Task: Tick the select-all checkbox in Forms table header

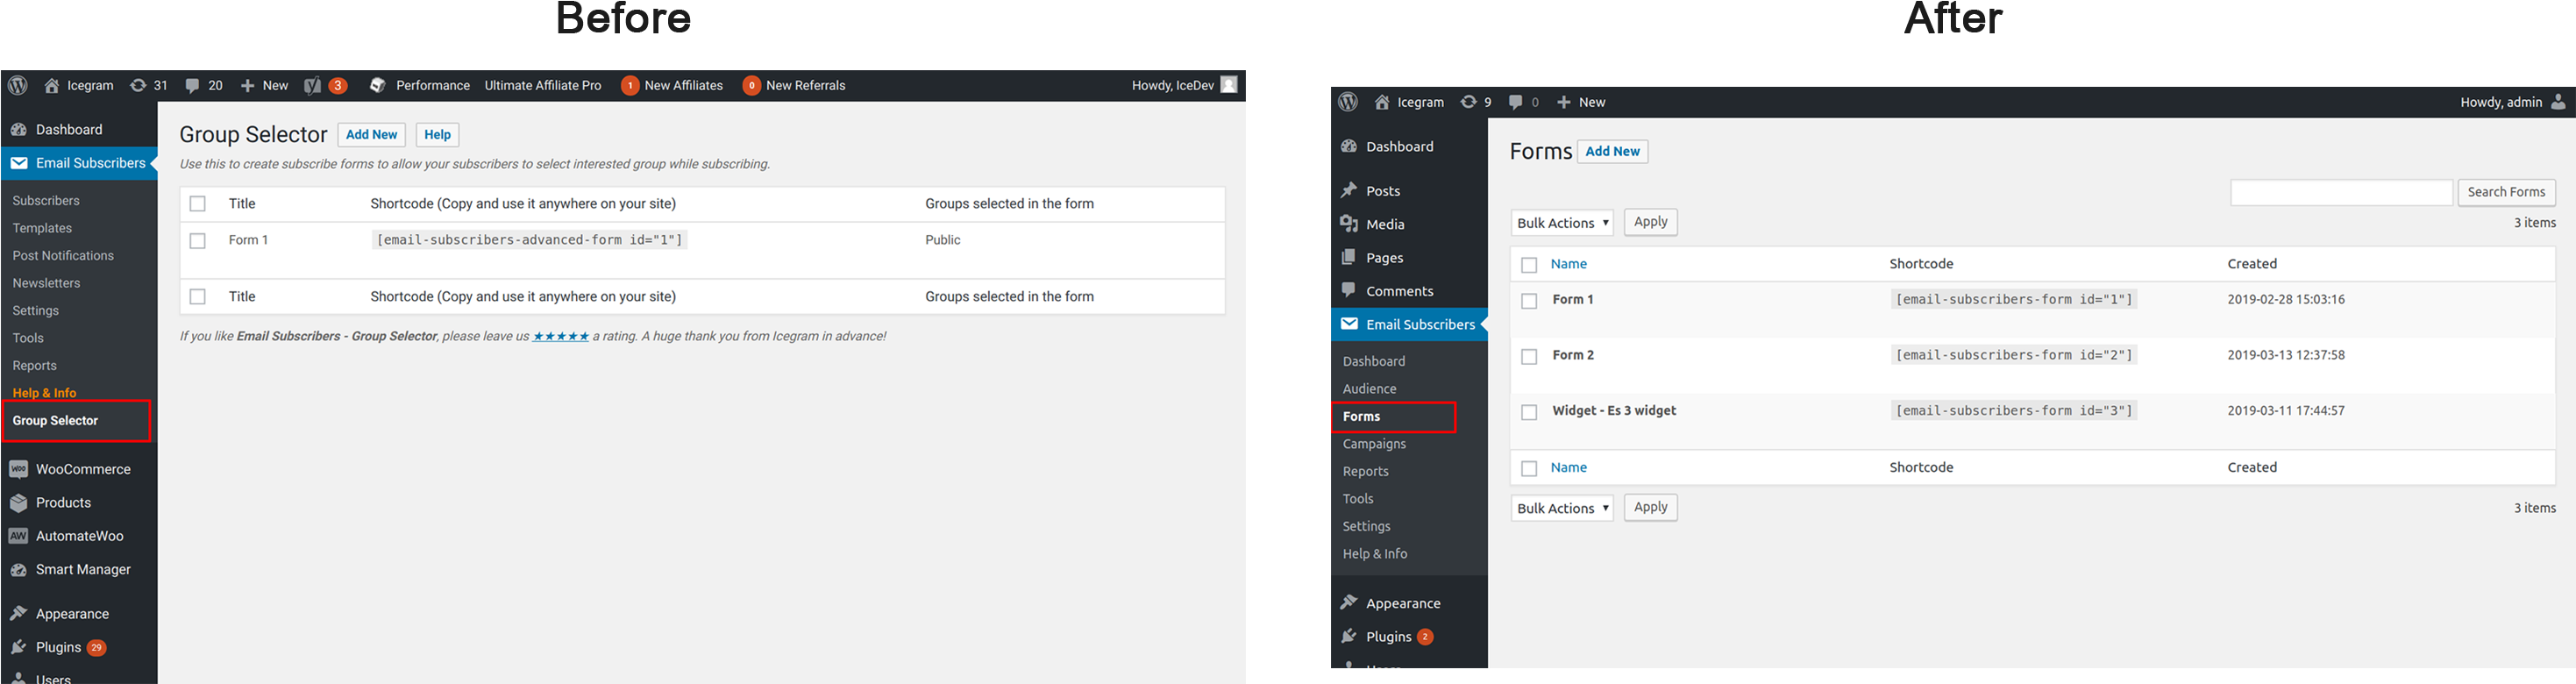Action: 1529,265
